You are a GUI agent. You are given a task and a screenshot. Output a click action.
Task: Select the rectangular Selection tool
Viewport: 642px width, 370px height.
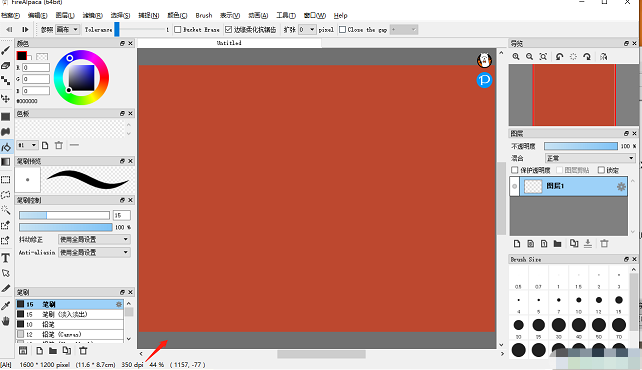click(x=6, y=180)
